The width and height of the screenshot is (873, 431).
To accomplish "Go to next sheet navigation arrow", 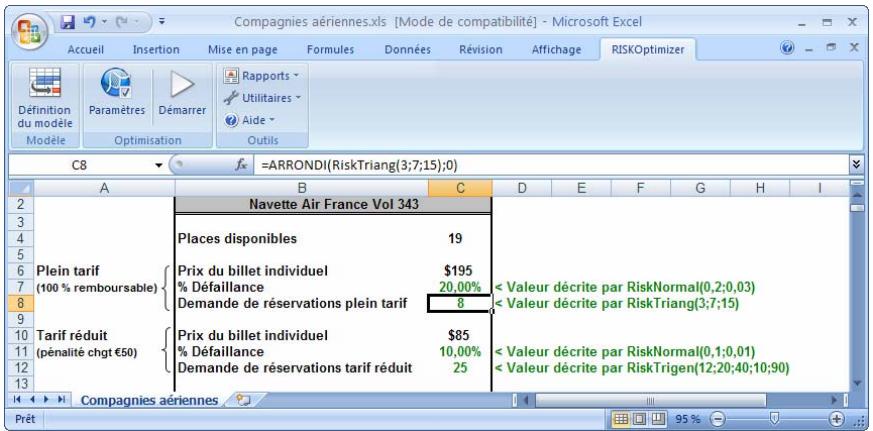I will (46, 399).
